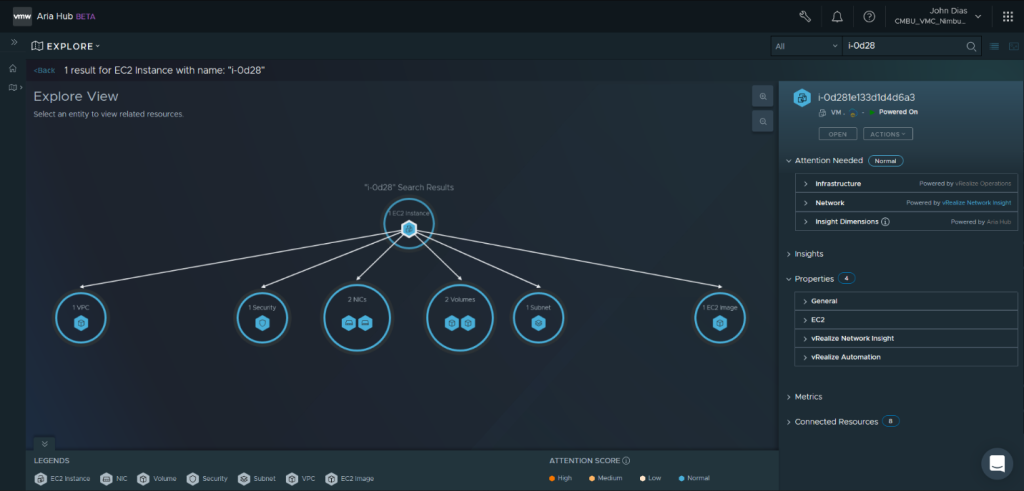Click the vmw logo
Image resolution: width=1024 pixels, height=491 pixels.
[x=23, y=16]
